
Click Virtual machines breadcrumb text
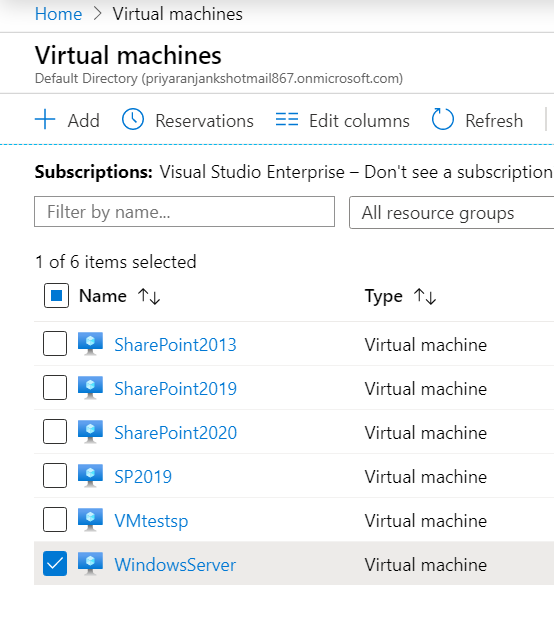(177, 14)
